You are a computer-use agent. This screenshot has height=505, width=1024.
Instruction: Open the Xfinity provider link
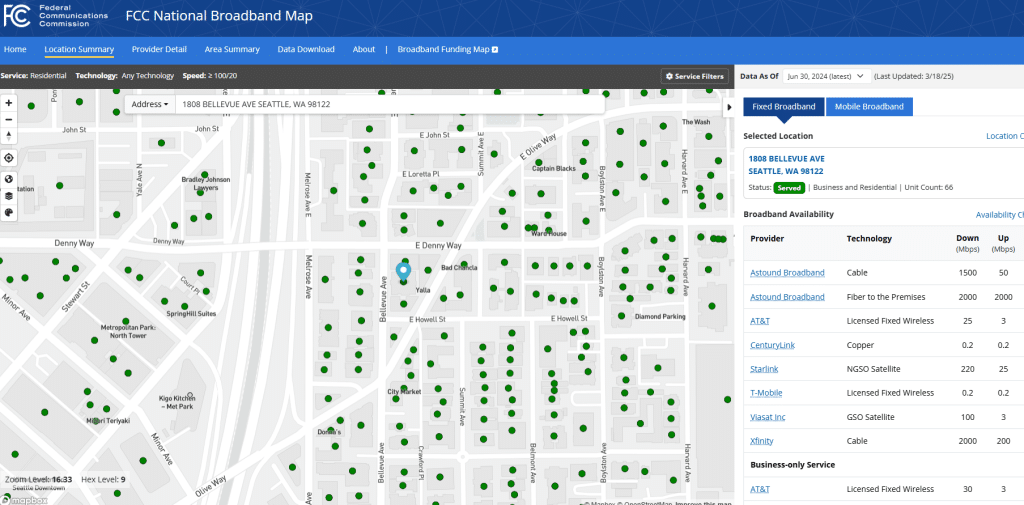coord(761,441)
